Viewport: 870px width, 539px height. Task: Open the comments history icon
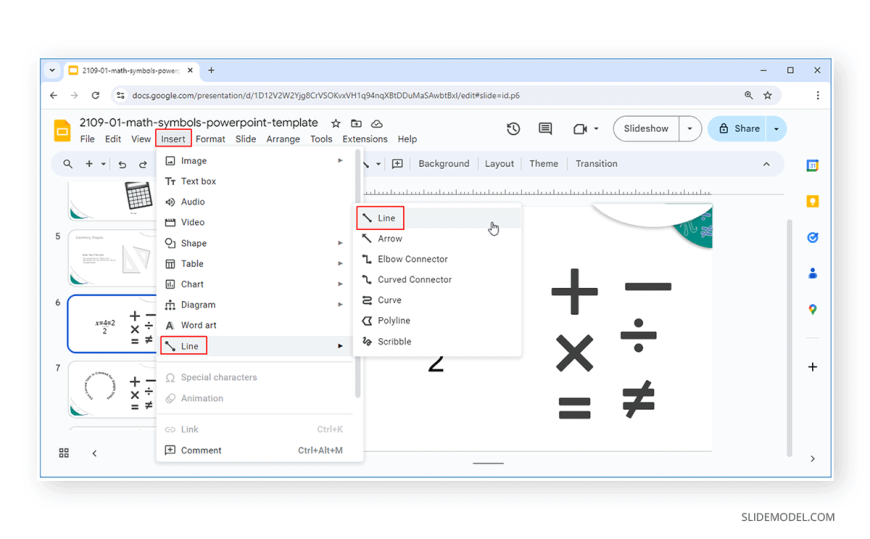coord(545,129)
